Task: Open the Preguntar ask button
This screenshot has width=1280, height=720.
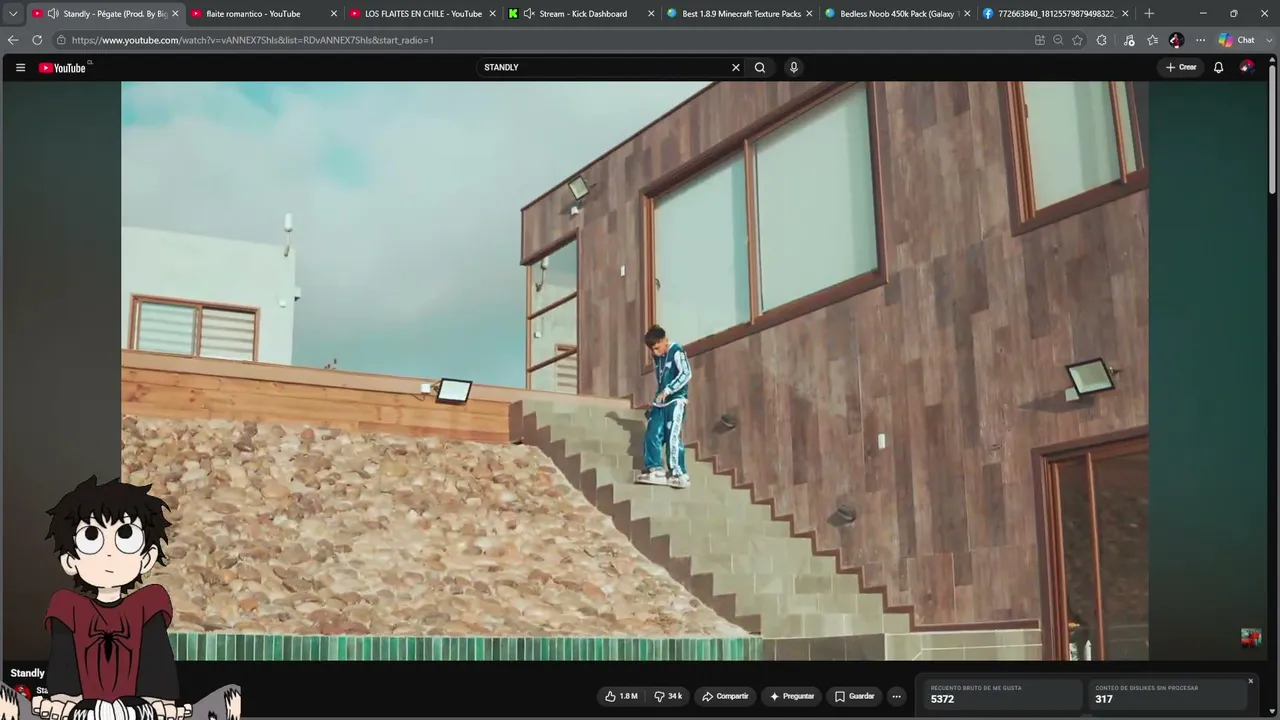Action: coord(791,696)
